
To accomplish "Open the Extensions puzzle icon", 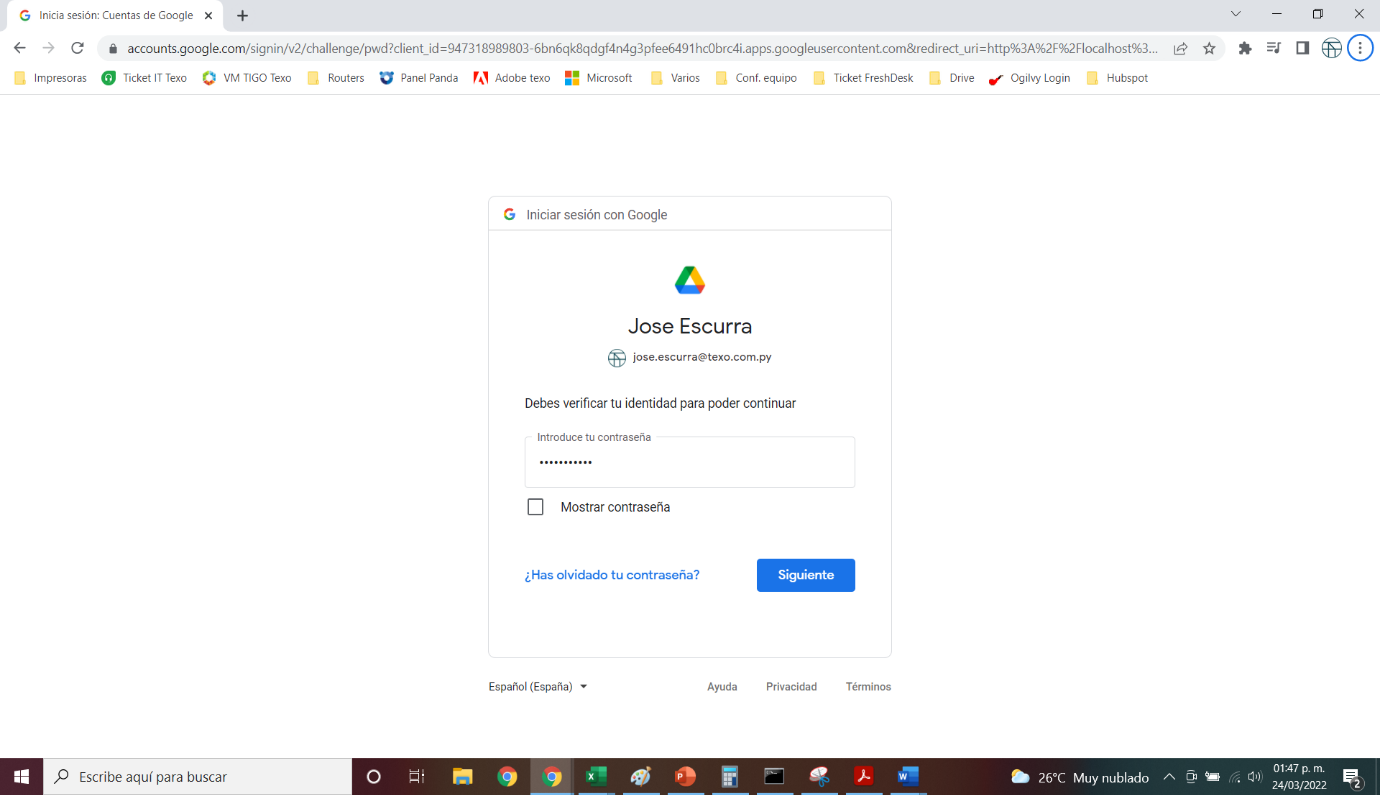I will tap(1245, 48).
